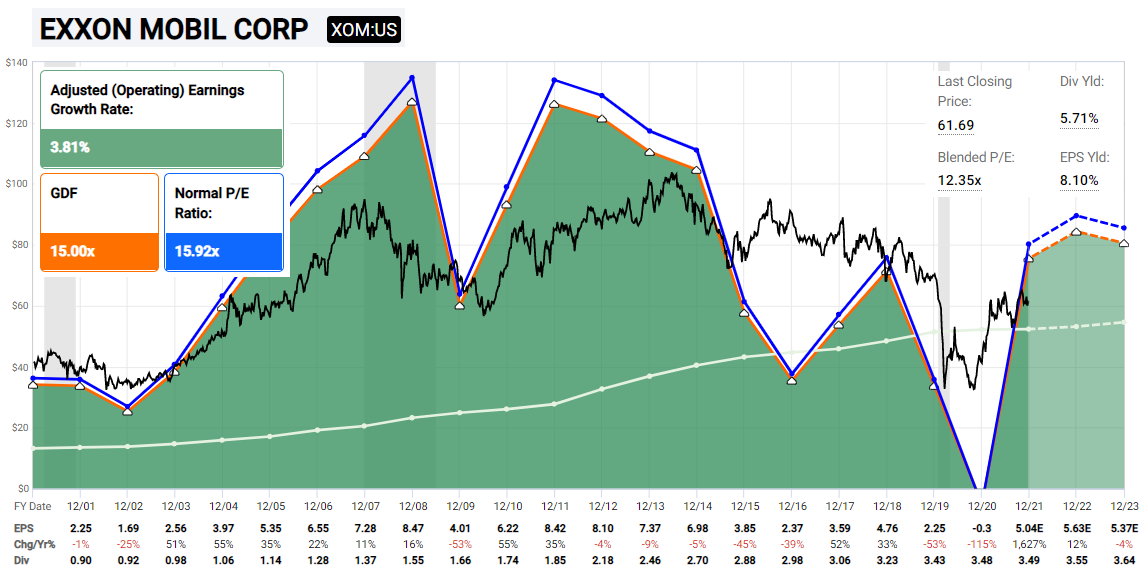Click the blue Normal P/E peak marker at 12/11
Viewport: 1143px width, 571px height.
point(555,79)
